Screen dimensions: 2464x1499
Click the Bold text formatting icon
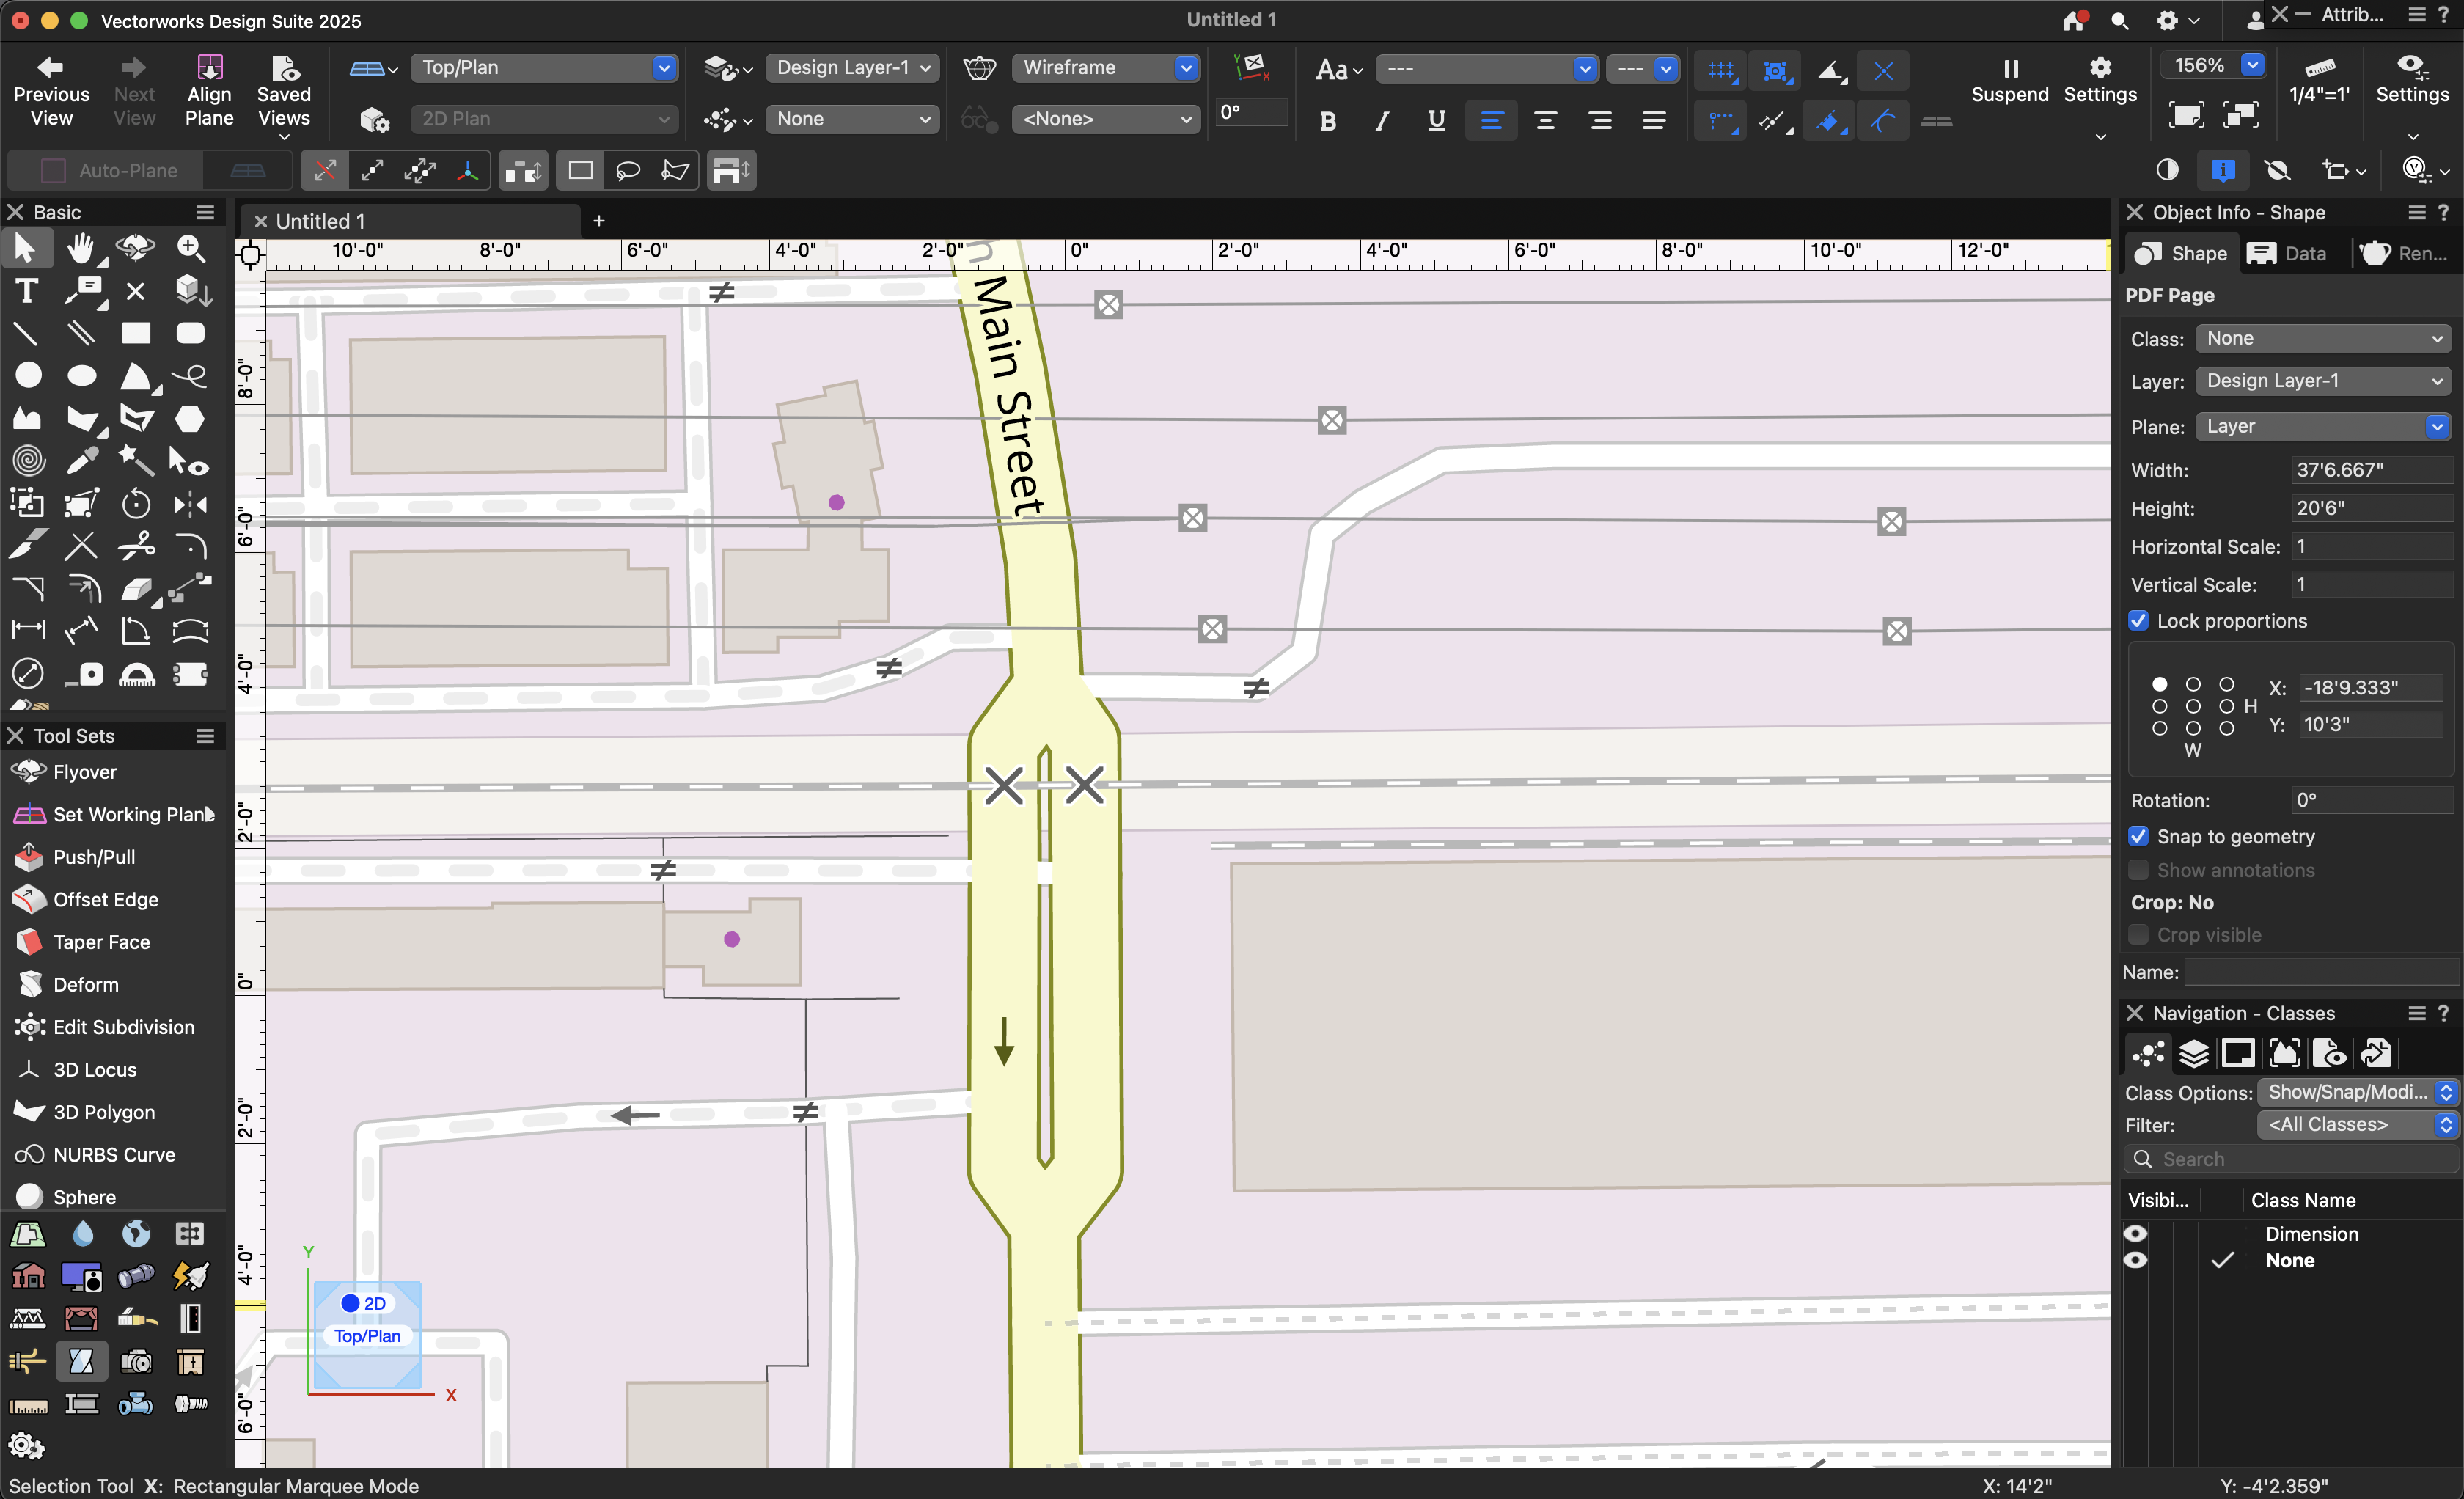click(x=1327, y=121)
